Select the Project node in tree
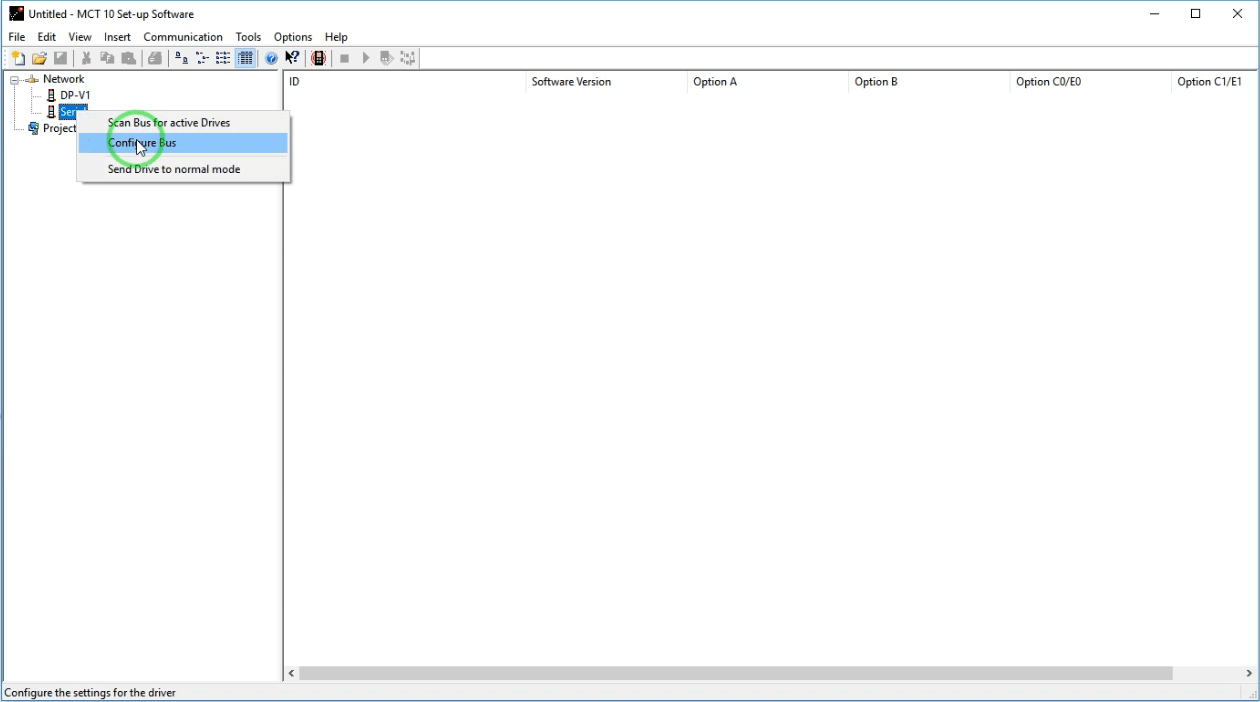Screen dimensions: 1260x702 (58, 129)
